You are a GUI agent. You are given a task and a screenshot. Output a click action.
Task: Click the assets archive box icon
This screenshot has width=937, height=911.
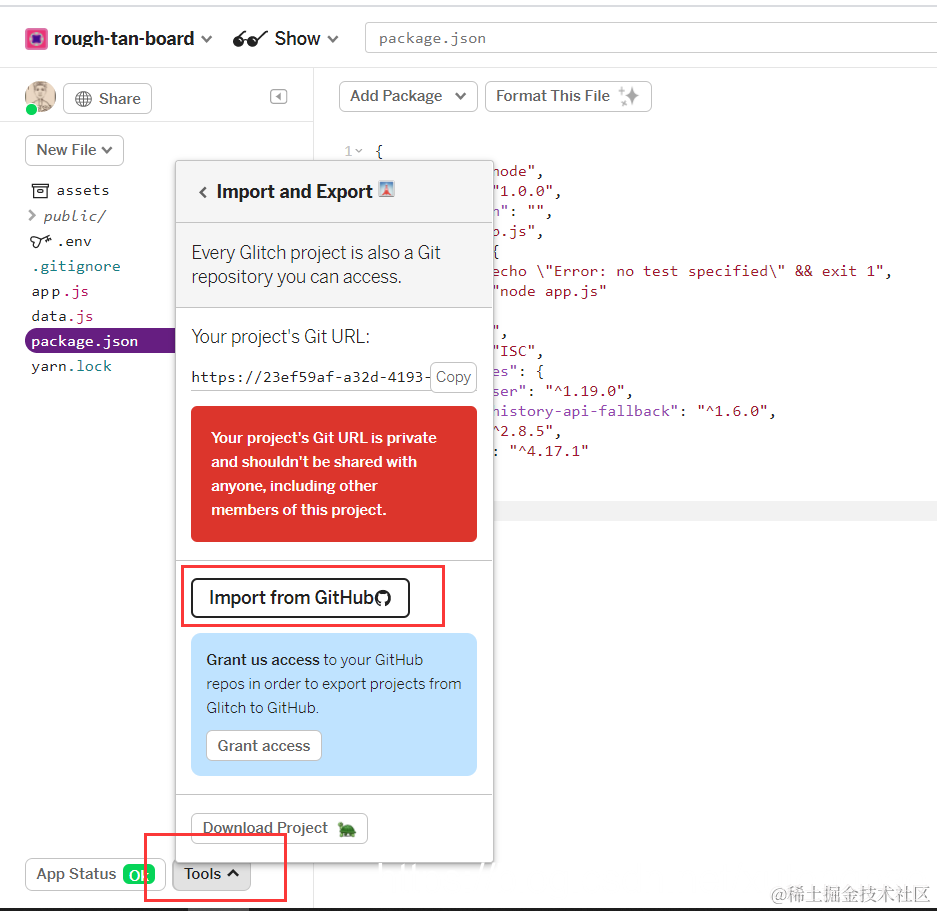[40, 191]
